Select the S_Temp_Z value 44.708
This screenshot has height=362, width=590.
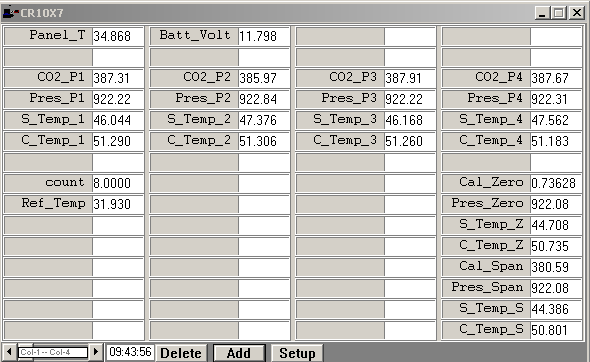tap(556, 225)
